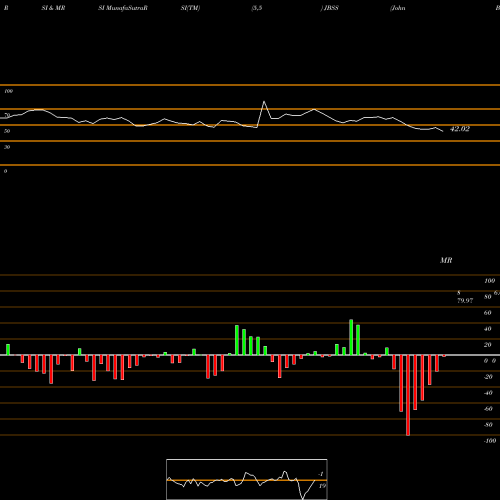This screenshot has height=500, width=500.
Task: Click the RSI panel's 100 level label
Action: (x=8, y=91)
